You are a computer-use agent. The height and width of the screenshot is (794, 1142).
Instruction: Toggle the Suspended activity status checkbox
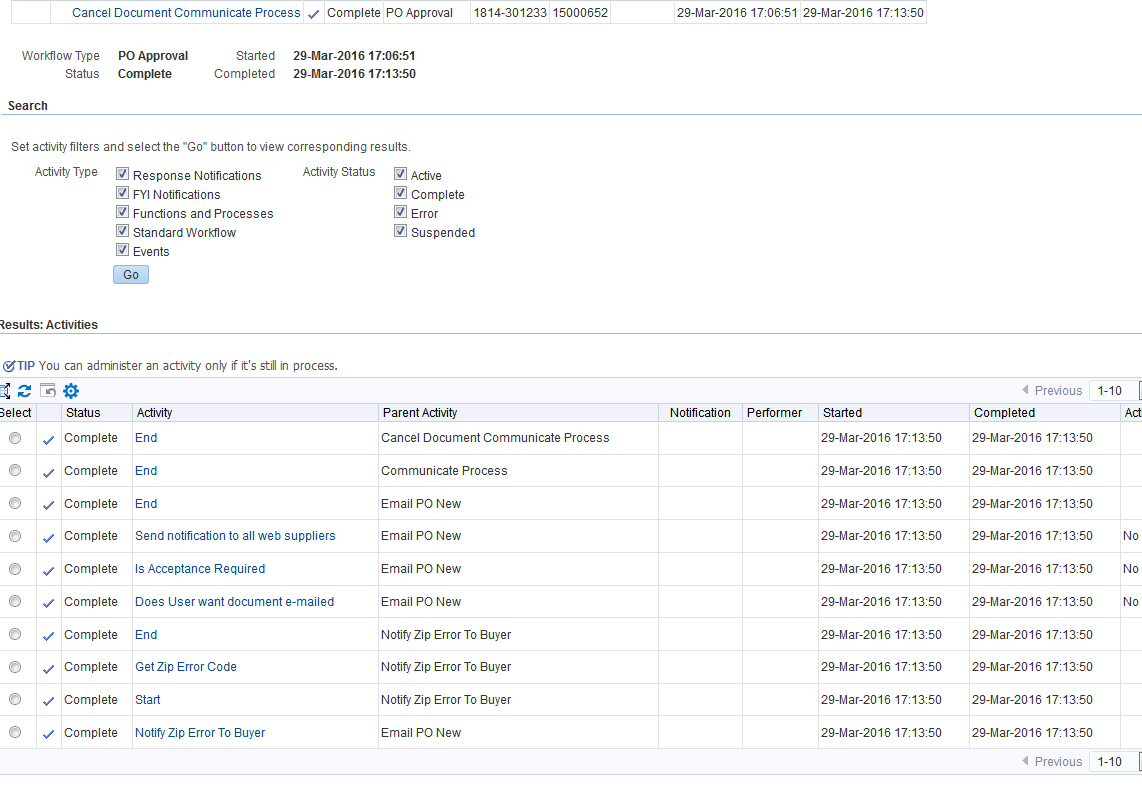[x=401, y=231]
